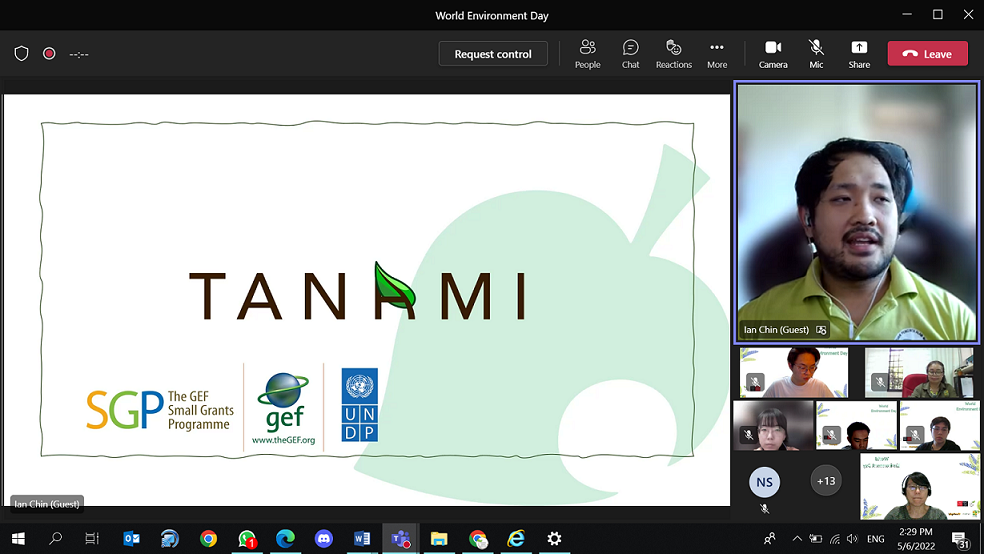Select the video tile with red chair
Image resolution: width=984 pixels, height=554 pixels.
pyautogui.click(x=919, y=373)
